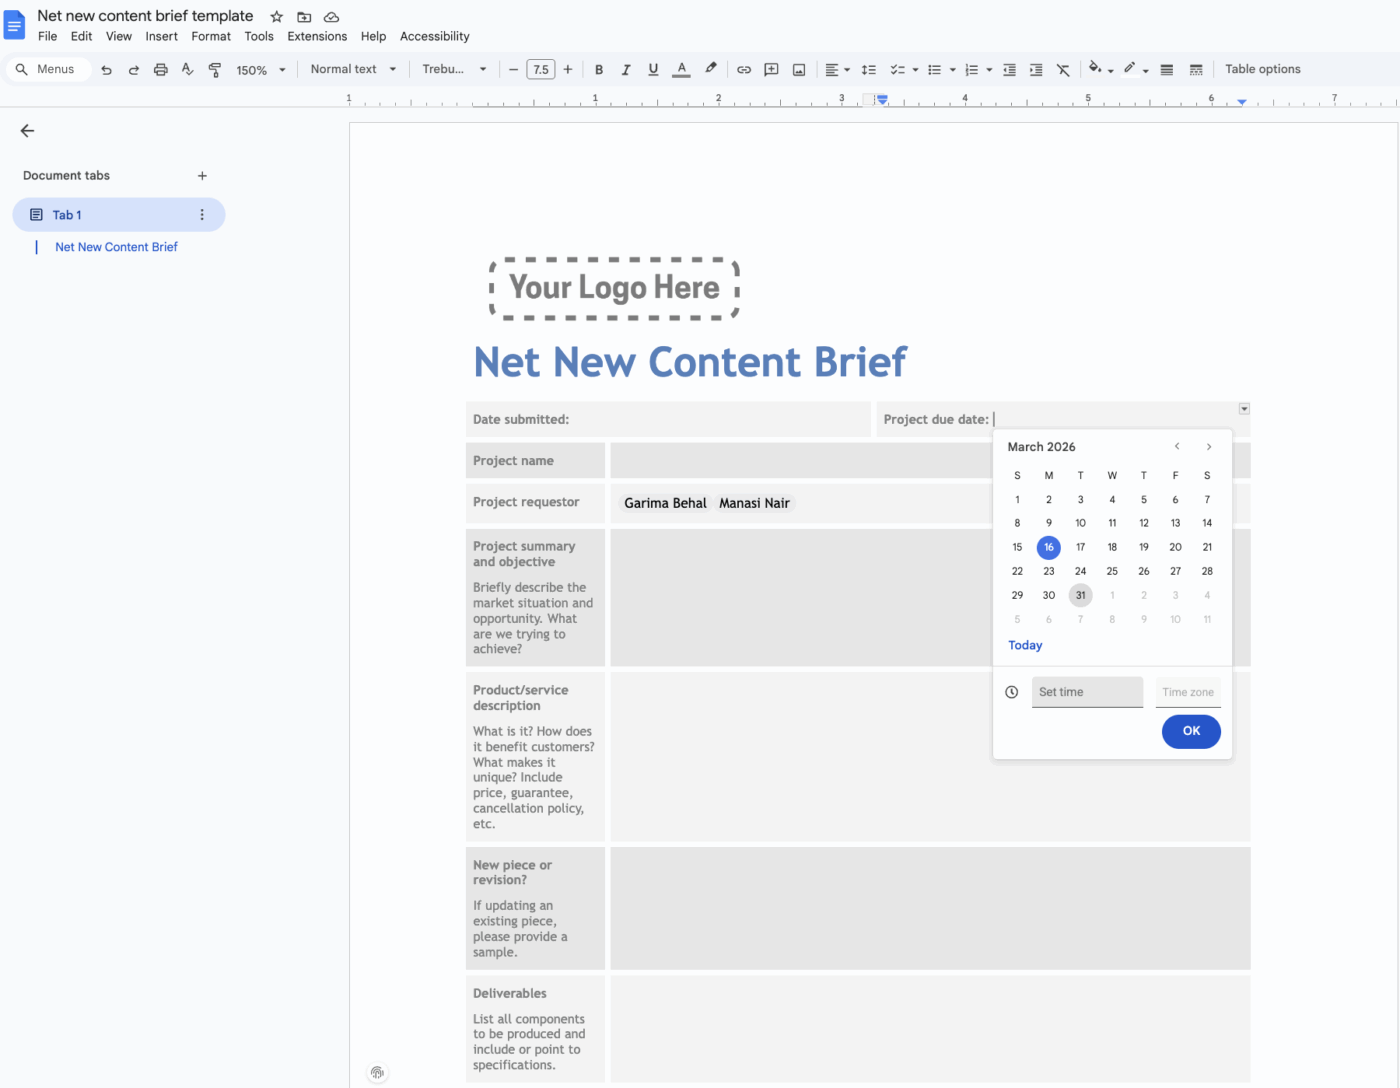Image resolution: width=1400 pixels, height=1088 pixels.
Task: Open the border dash style menu
Action: click(1196, 70)
